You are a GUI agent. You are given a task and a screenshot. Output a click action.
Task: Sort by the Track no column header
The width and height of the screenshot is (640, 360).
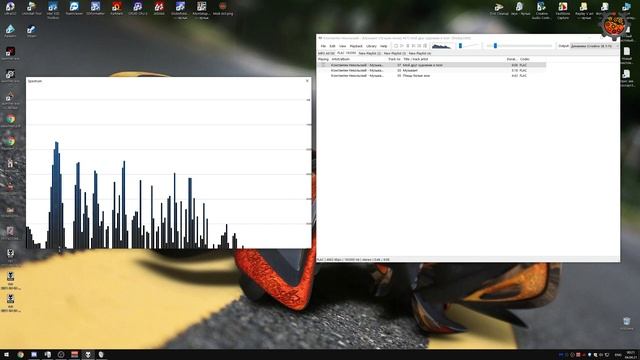point(394,59)
